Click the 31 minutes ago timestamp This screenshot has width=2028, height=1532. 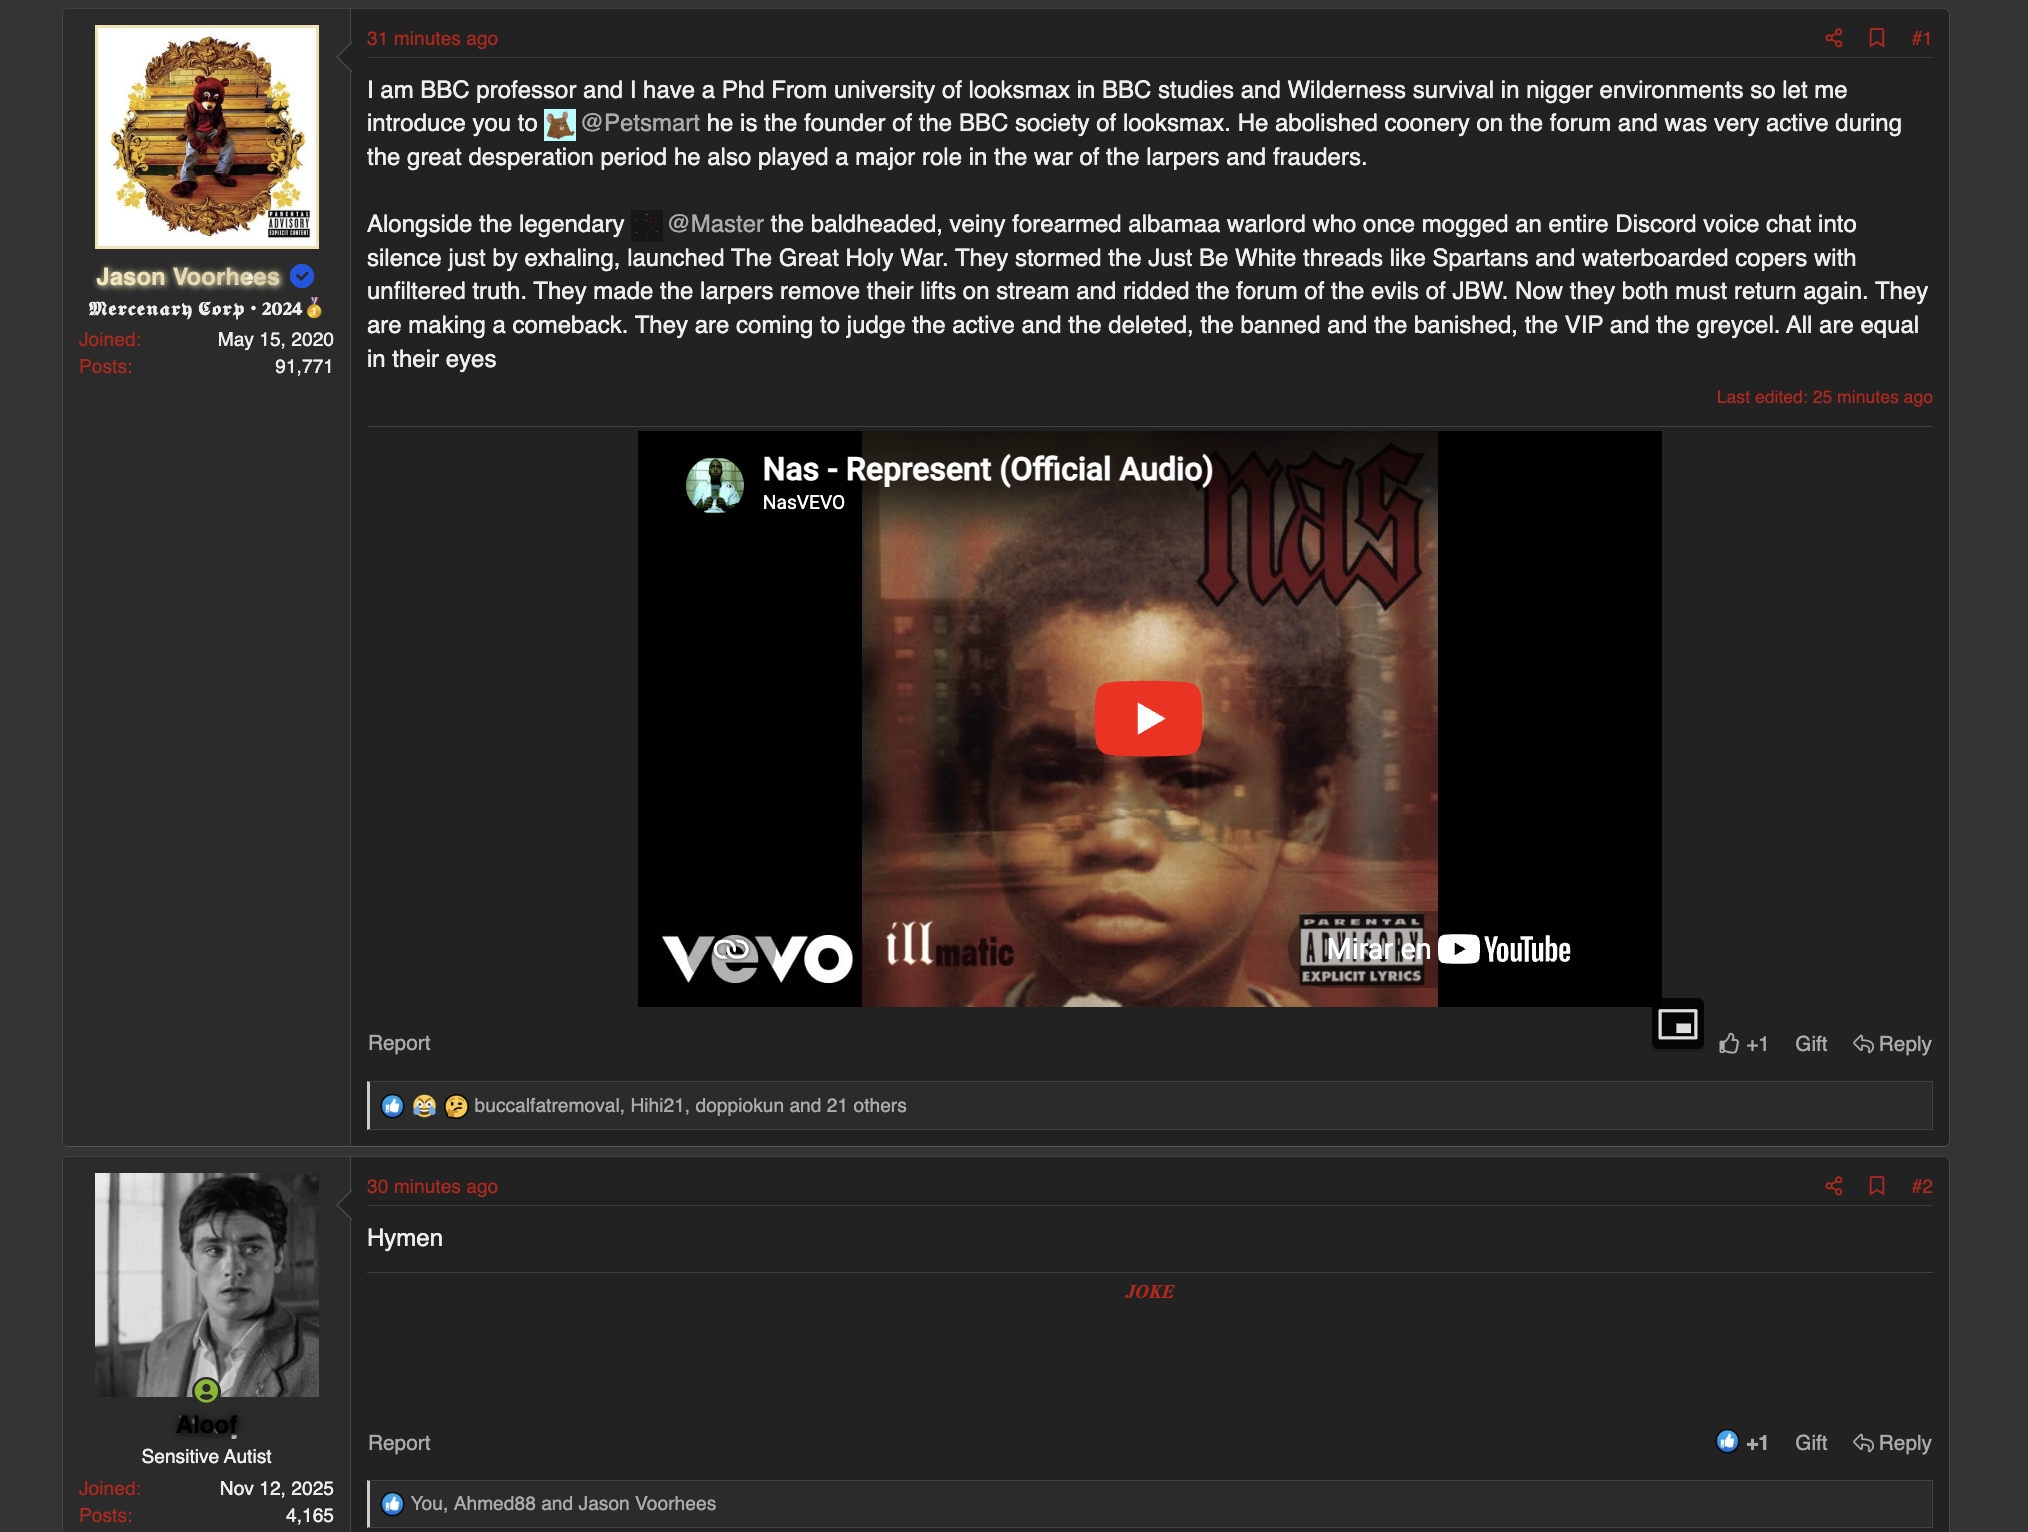432,38
